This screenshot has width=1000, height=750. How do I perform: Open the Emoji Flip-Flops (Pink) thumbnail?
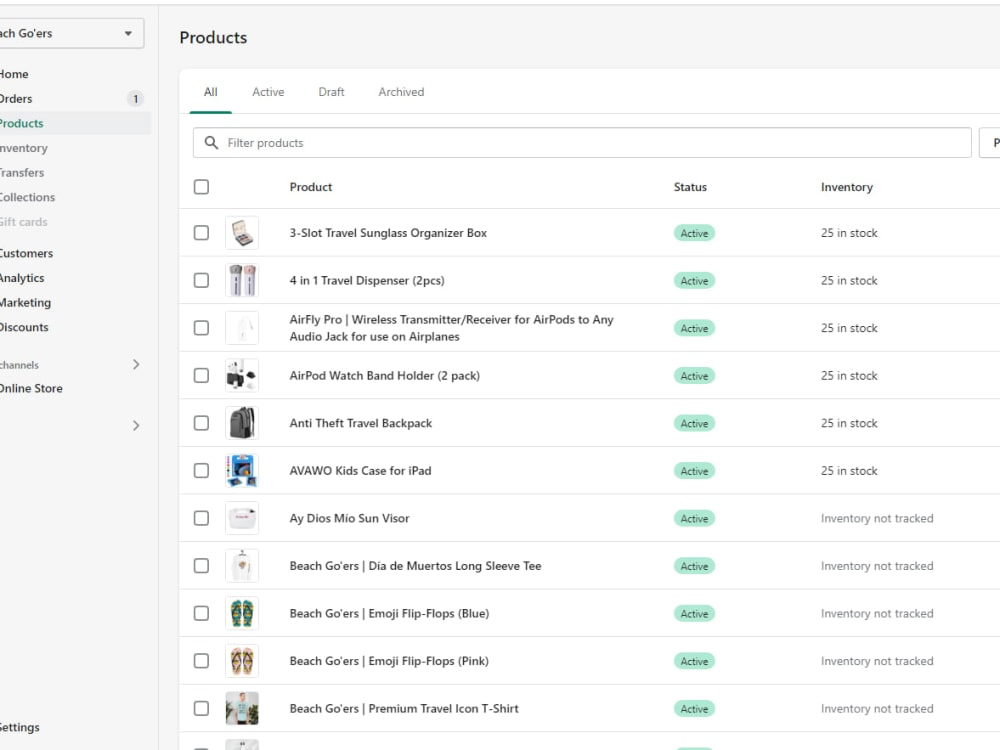tap(242, 661)
